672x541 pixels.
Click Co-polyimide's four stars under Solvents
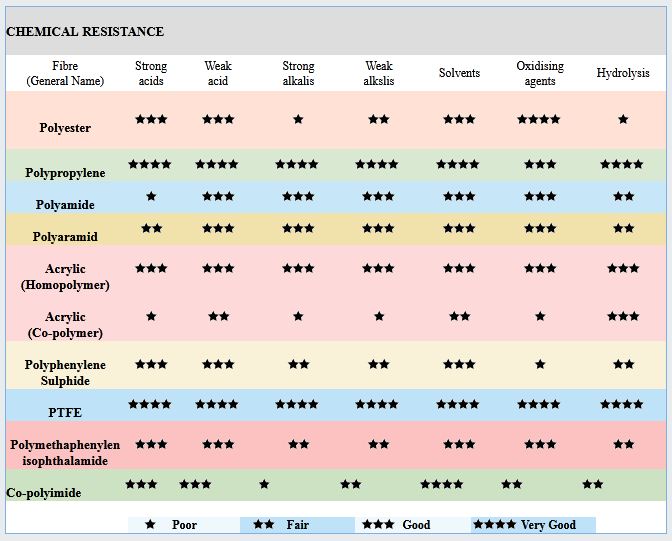[x=441, y=485]
